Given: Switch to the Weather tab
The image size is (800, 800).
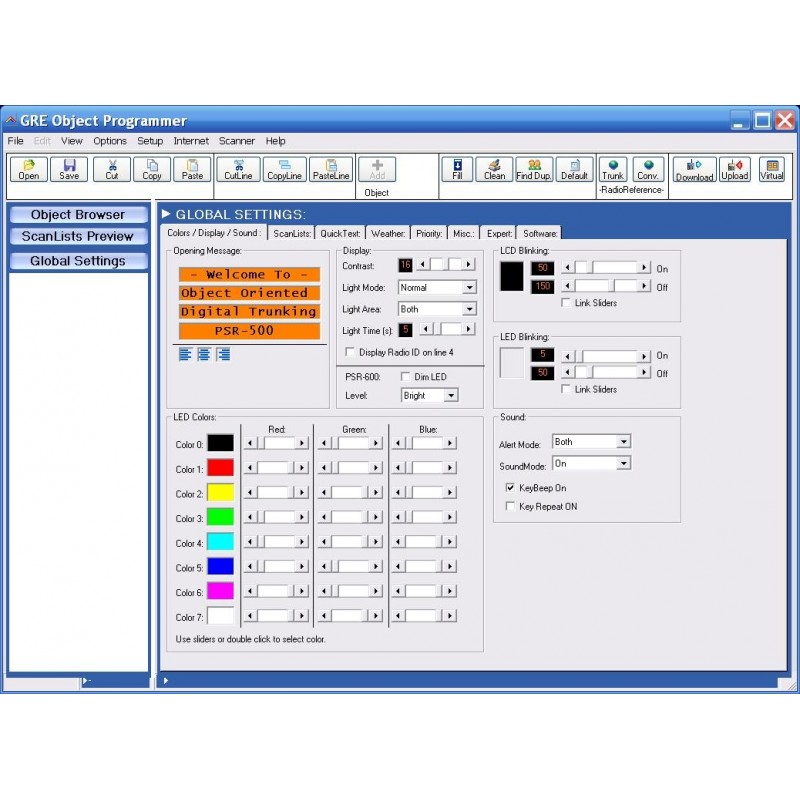Looking at the screenshot, I should tap(387, 232).
